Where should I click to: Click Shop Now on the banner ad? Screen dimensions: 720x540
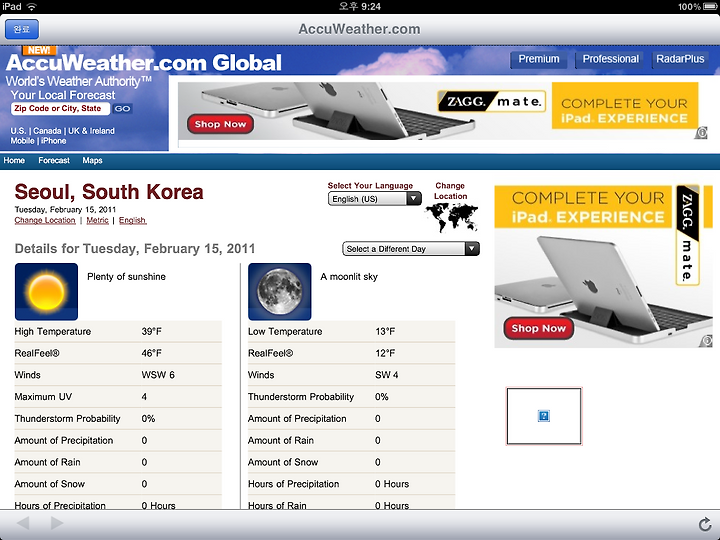[220, 124]
